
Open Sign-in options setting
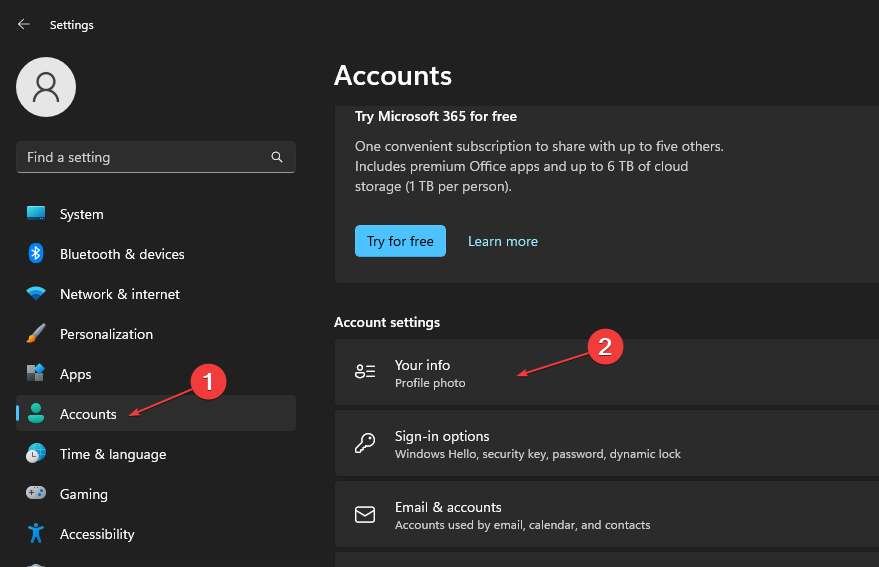pos(607,443)
